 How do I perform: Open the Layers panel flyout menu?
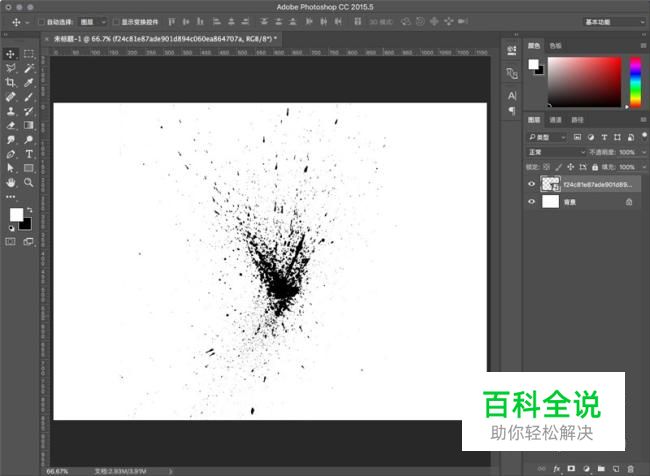pyautogui.click(x=643, y=120)
